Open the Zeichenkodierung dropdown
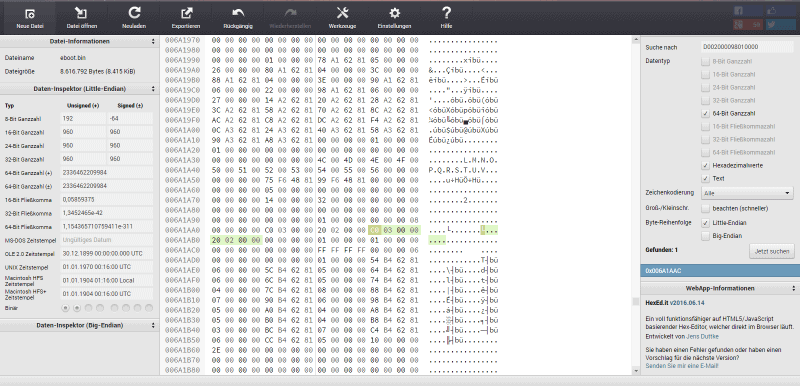The height and width of the screenshot is (386, 800). click(x=747, y=193)
